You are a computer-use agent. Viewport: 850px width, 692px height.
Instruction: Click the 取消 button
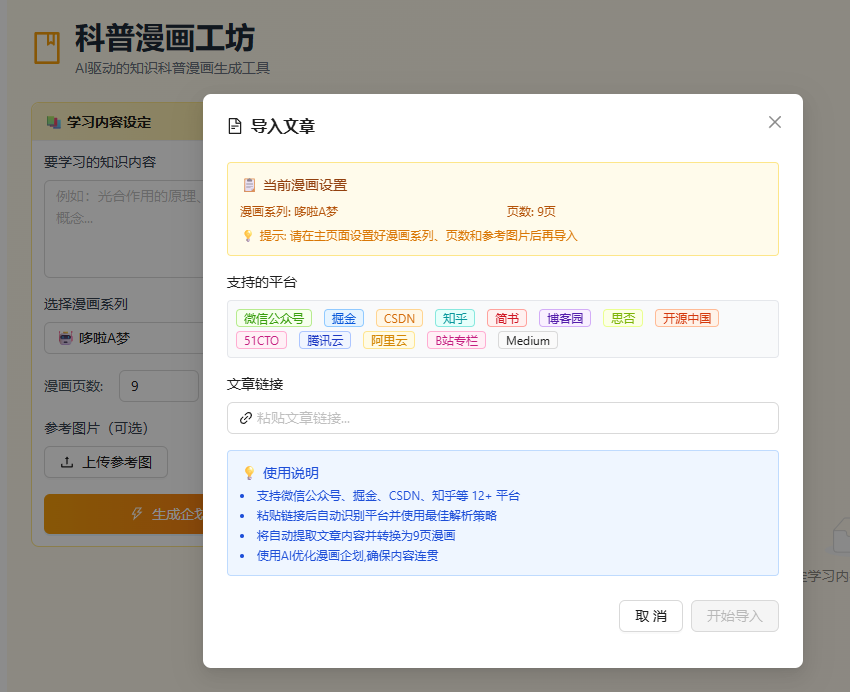pyautogui.click(x=651, y=616)
